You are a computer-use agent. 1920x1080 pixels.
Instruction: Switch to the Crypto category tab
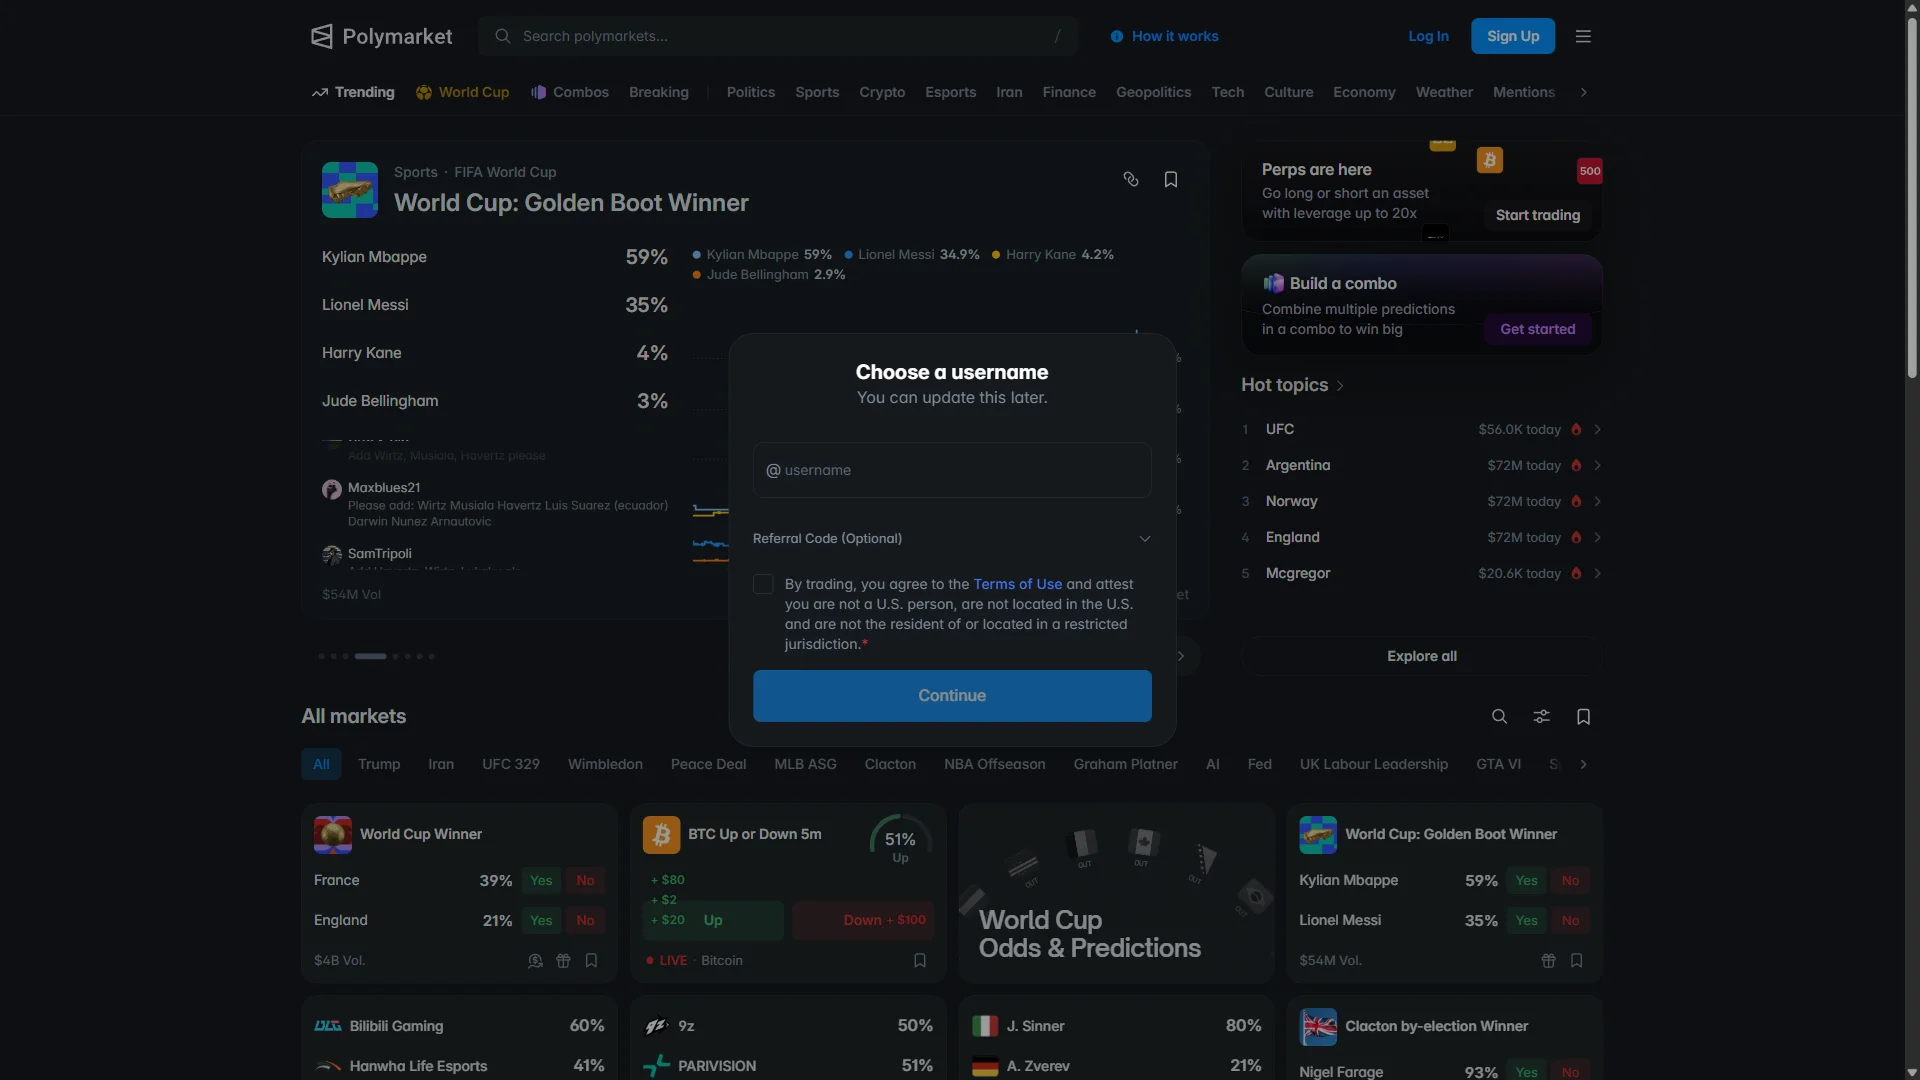pos(882,92)
